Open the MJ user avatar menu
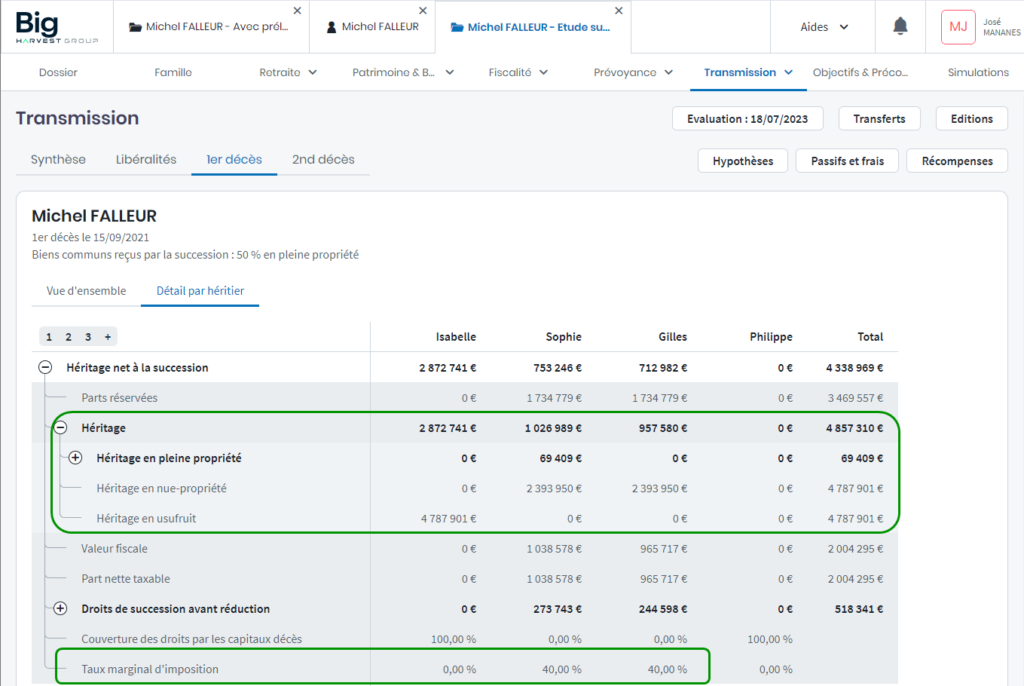The height and width of the screenshot is (686, 1024). 957,27
